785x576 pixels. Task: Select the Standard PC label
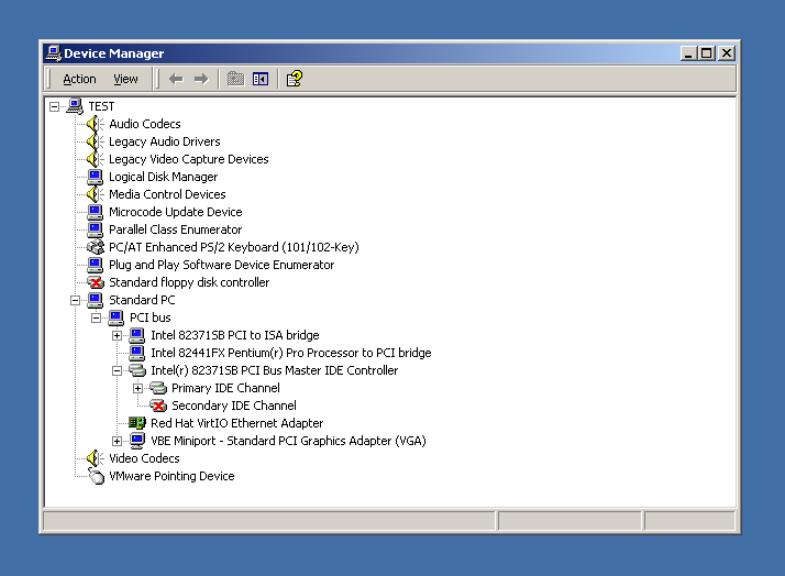pyautogui.click(x=142, y=300)
